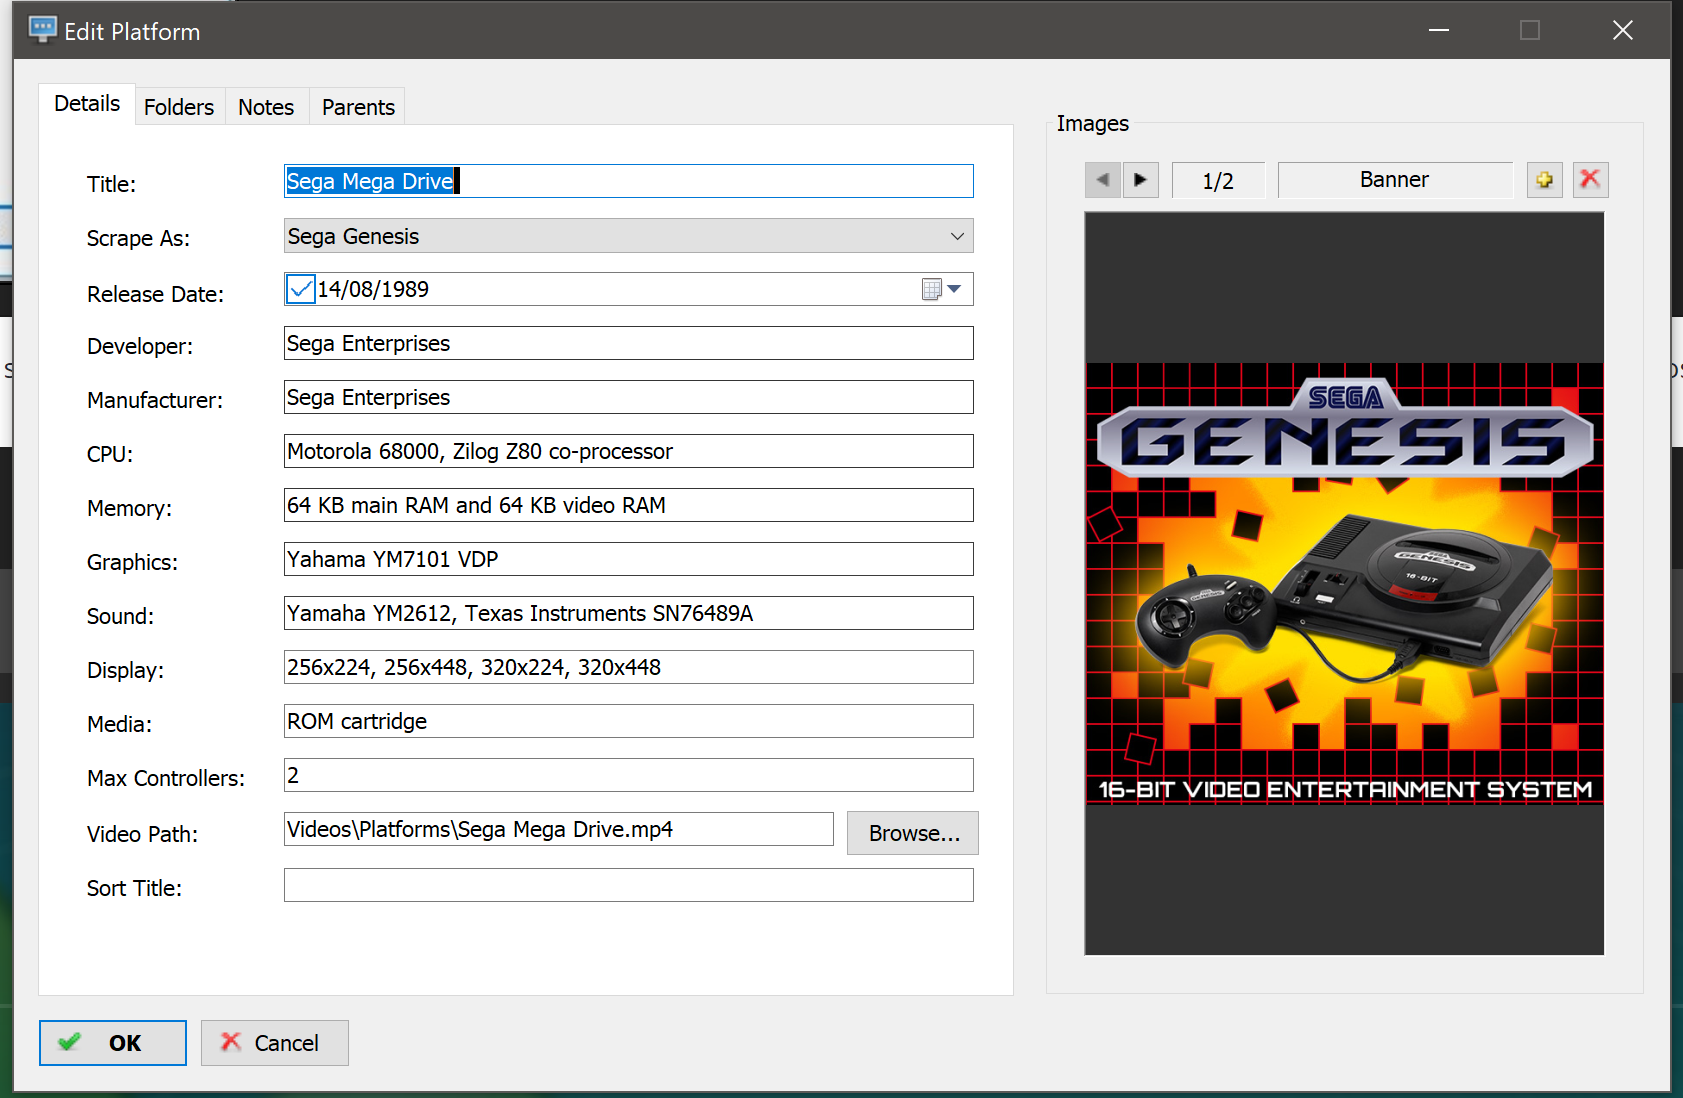Viewport: 1683px width, 1098px height.
Task: Edit the Memory field
Action: (x=629, y=505)
